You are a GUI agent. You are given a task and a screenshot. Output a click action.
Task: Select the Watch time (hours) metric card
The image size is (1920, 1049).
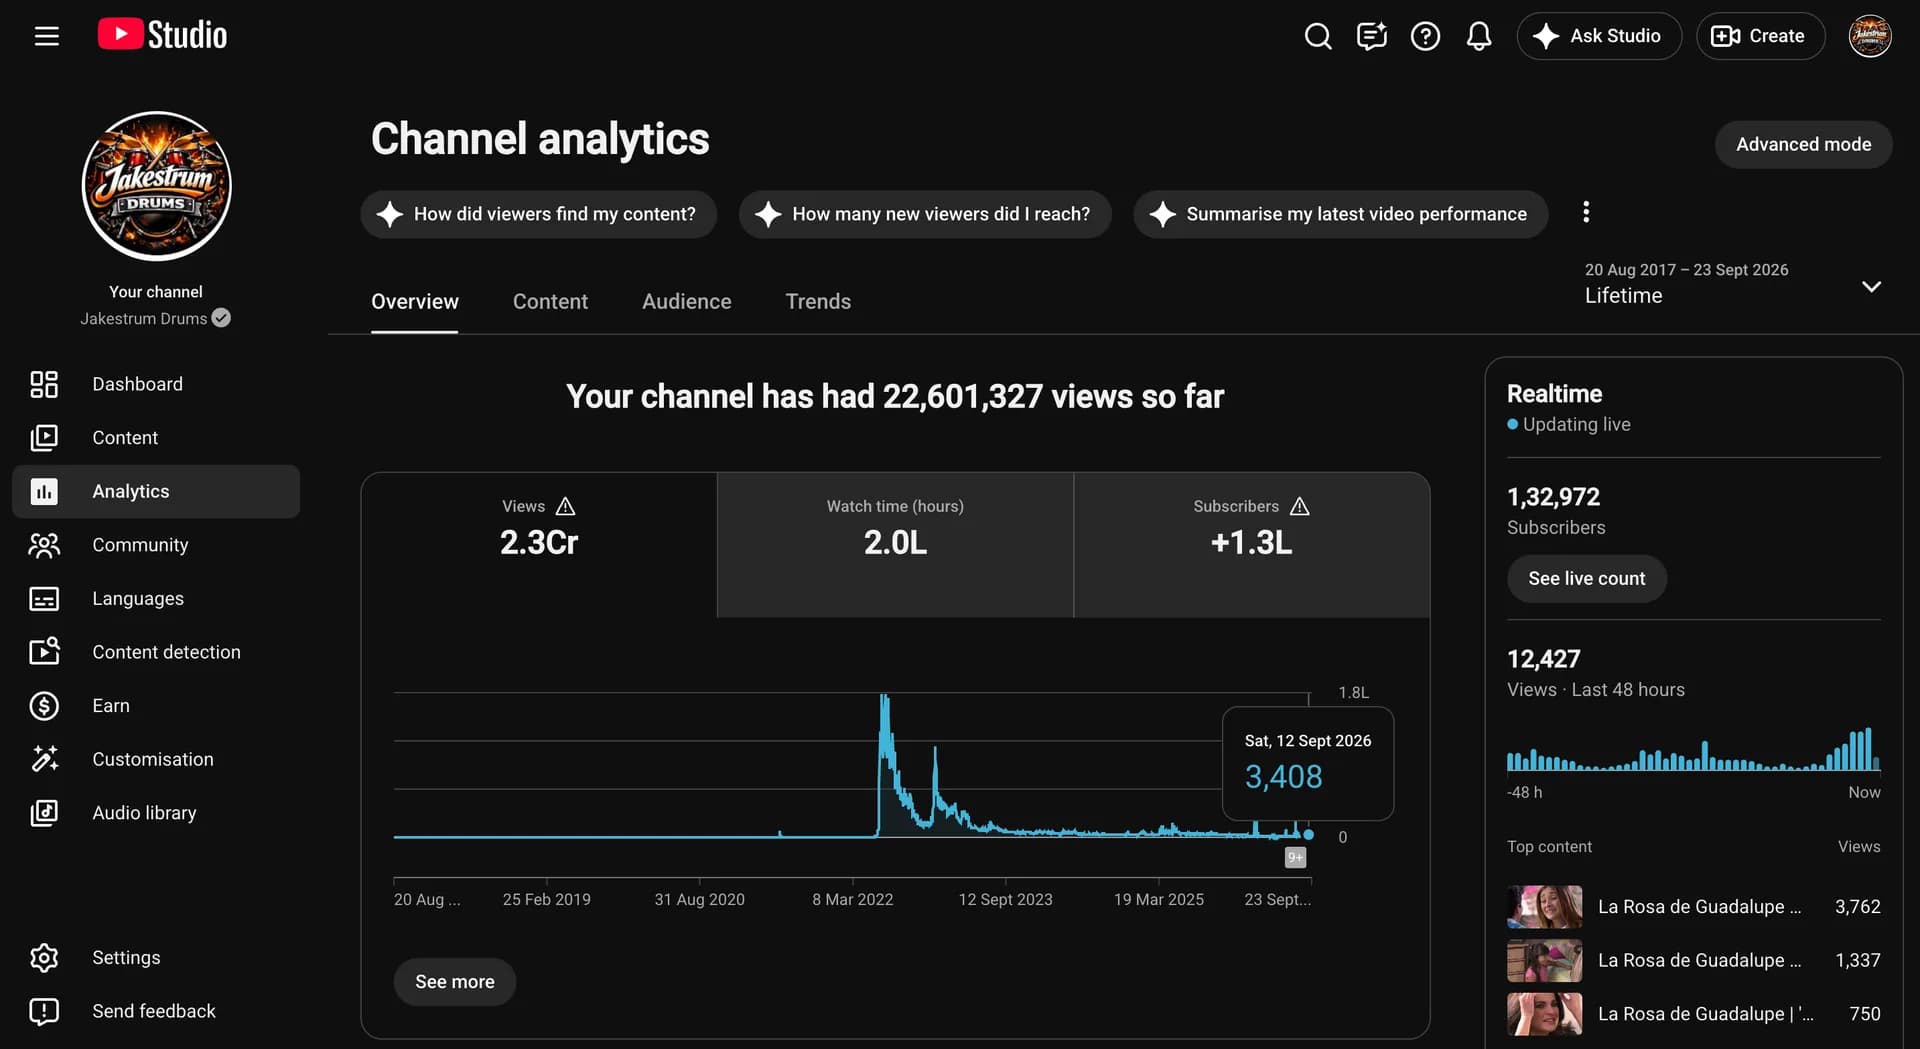click(895, 545)
